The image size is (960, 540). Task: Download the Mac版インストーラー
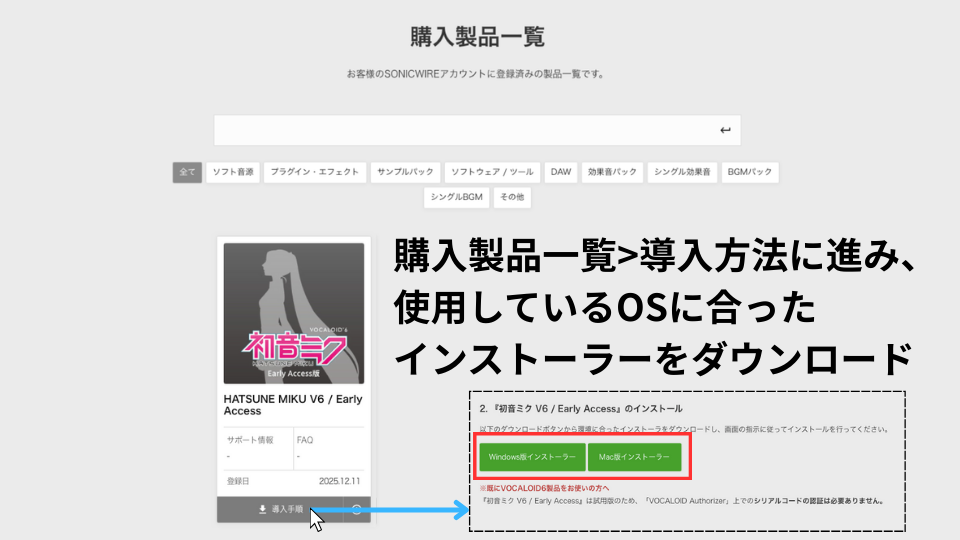coord(634,457)
